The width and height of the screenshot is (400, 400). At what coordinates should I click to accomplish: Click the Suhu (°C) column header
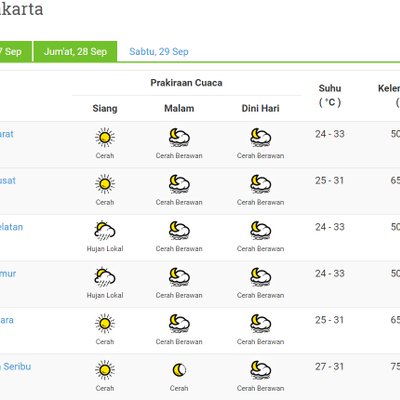[x=330, y=95]
